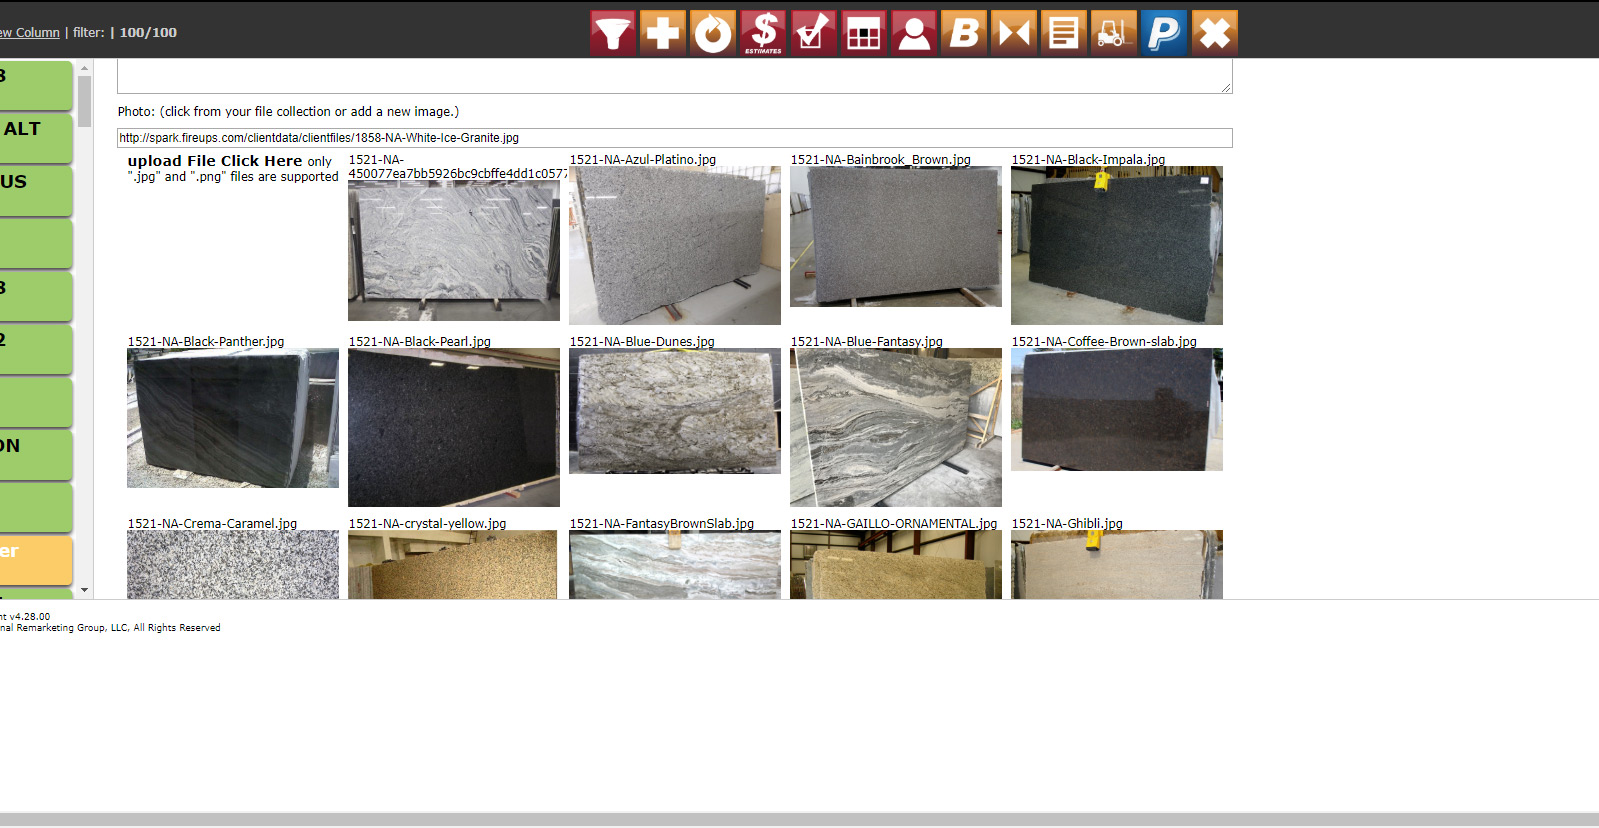The image size is (1599, 828).
Task: Select the checkmark tasks icon
Action: [x=813, y=33]
